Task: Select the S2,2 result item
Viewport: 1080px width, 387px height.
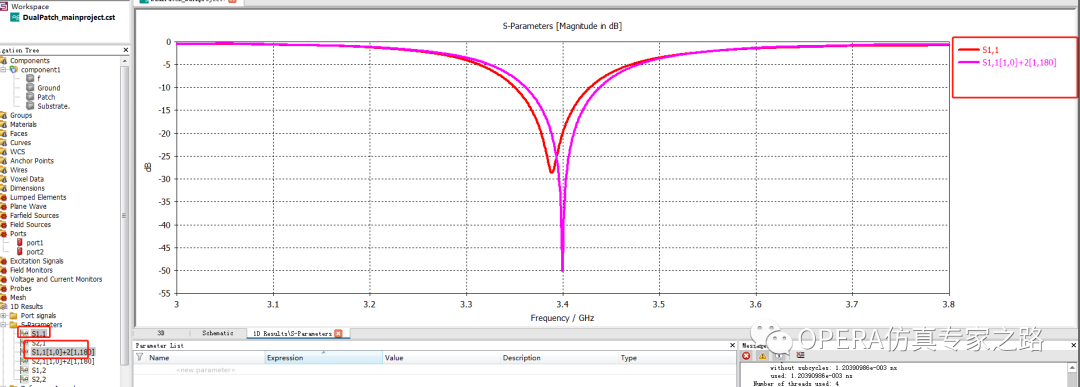Action: pos(39,379)
